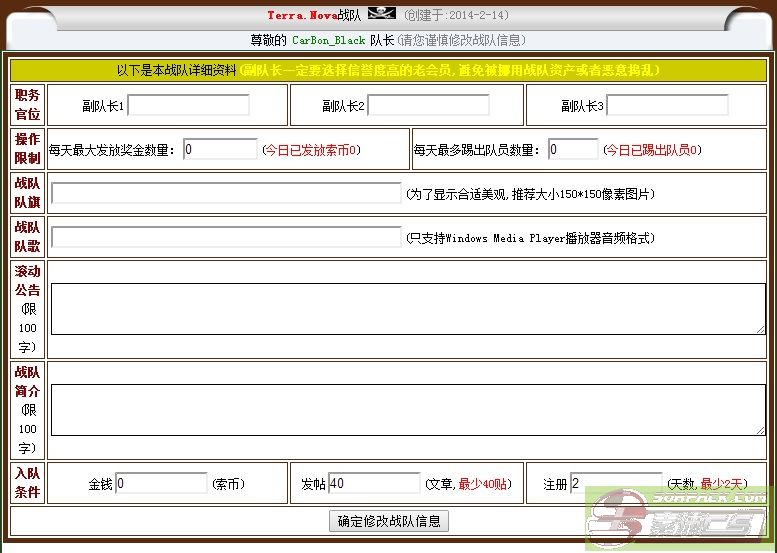This screenshot has width=777, height=553.
Task: Focus the 战队简介 text area
Action: [407, 409]
